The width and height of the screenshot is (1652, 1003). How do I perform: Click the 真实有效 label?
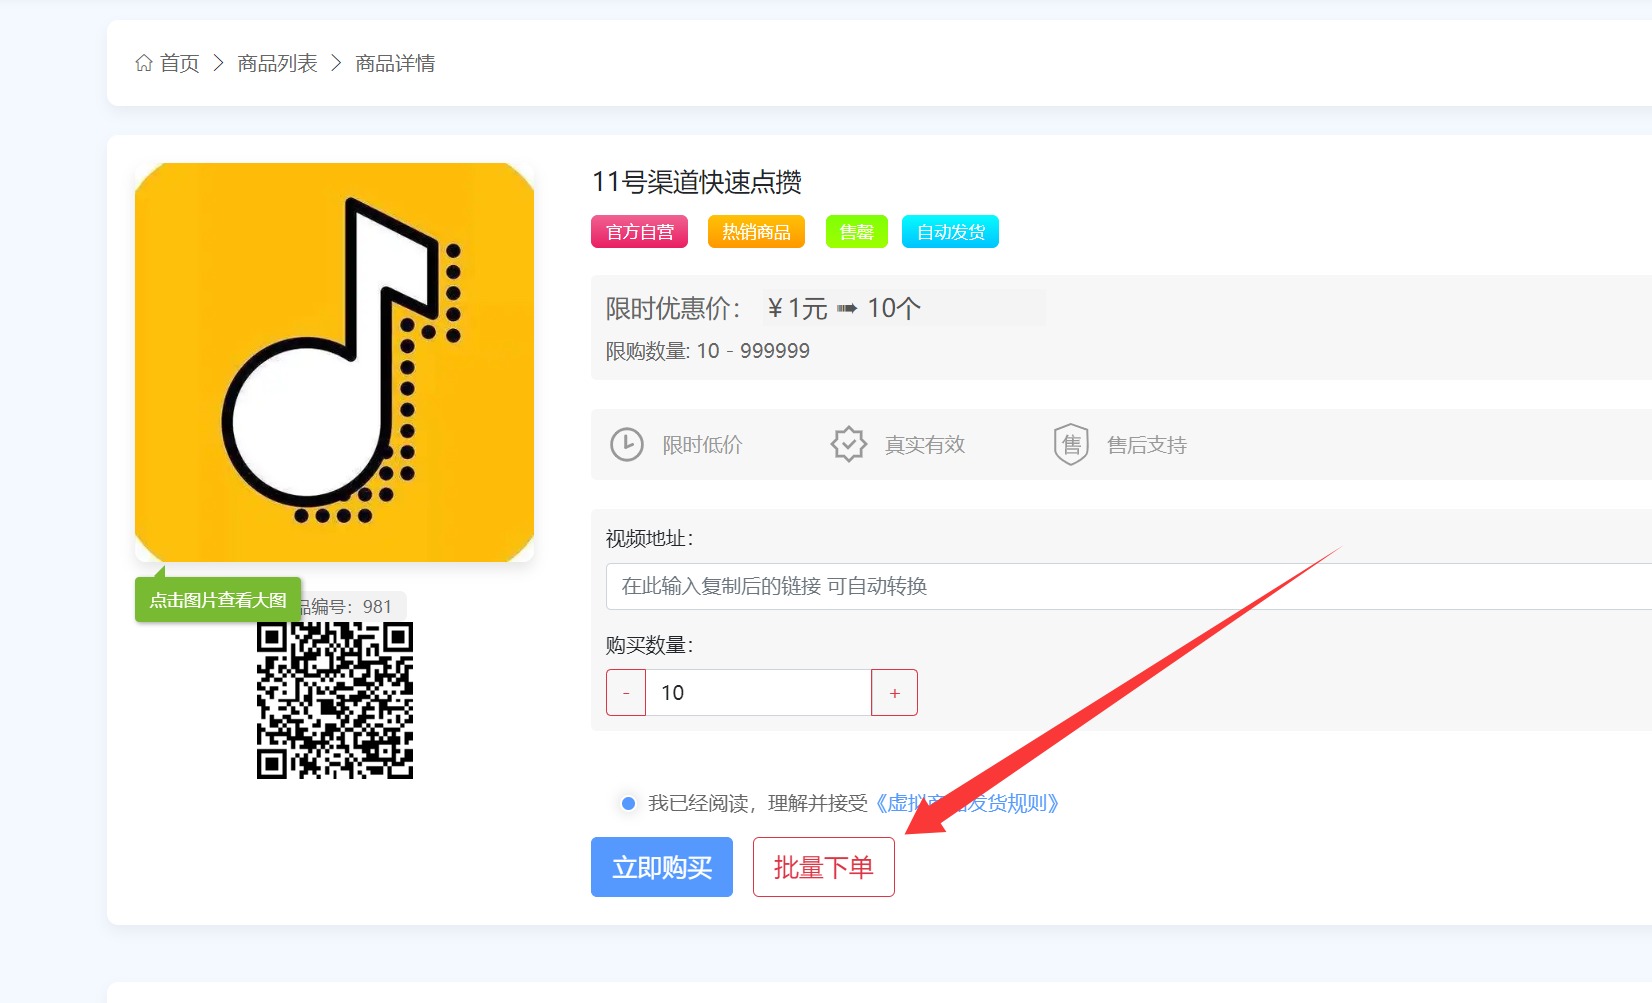tap(924, 445)
